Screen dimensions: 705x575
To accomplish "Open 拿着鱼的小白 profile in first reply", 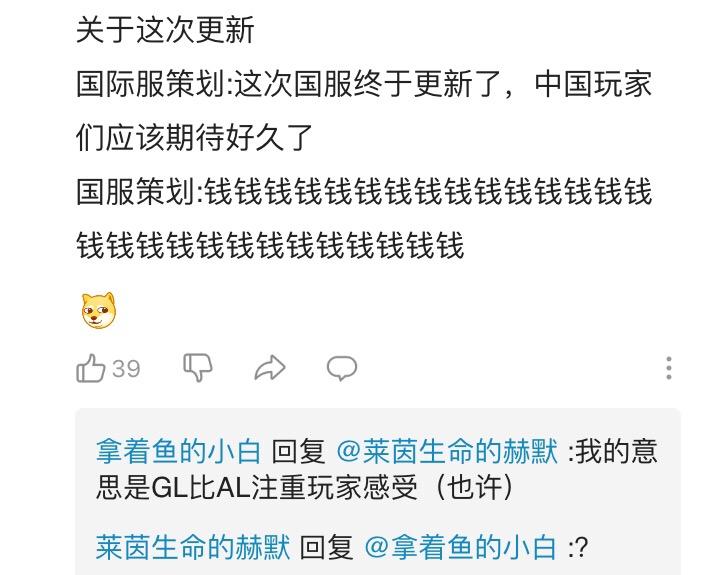I will pos(178,451).
